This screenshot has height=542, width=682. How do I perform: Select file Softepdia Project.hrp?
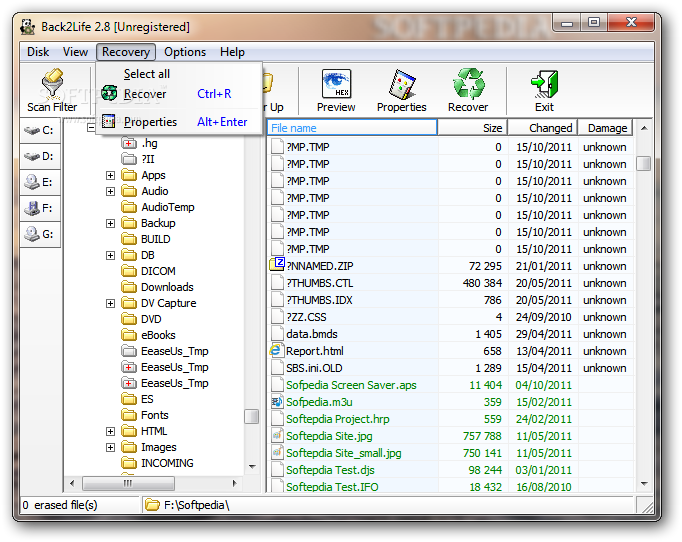tap(338, 418)
